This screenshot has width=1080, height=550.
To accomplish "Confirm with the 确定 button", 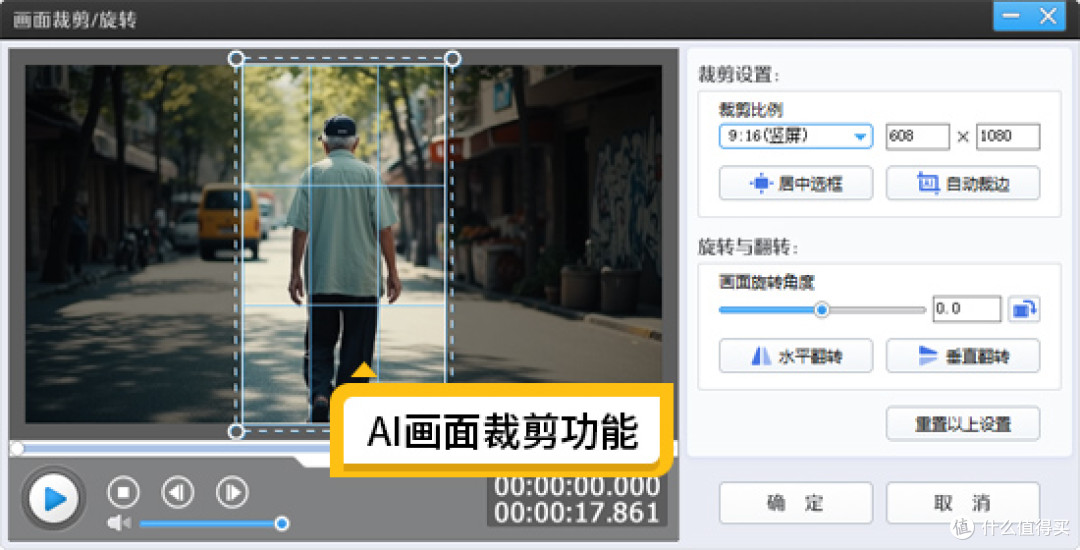I will (796, 503).
